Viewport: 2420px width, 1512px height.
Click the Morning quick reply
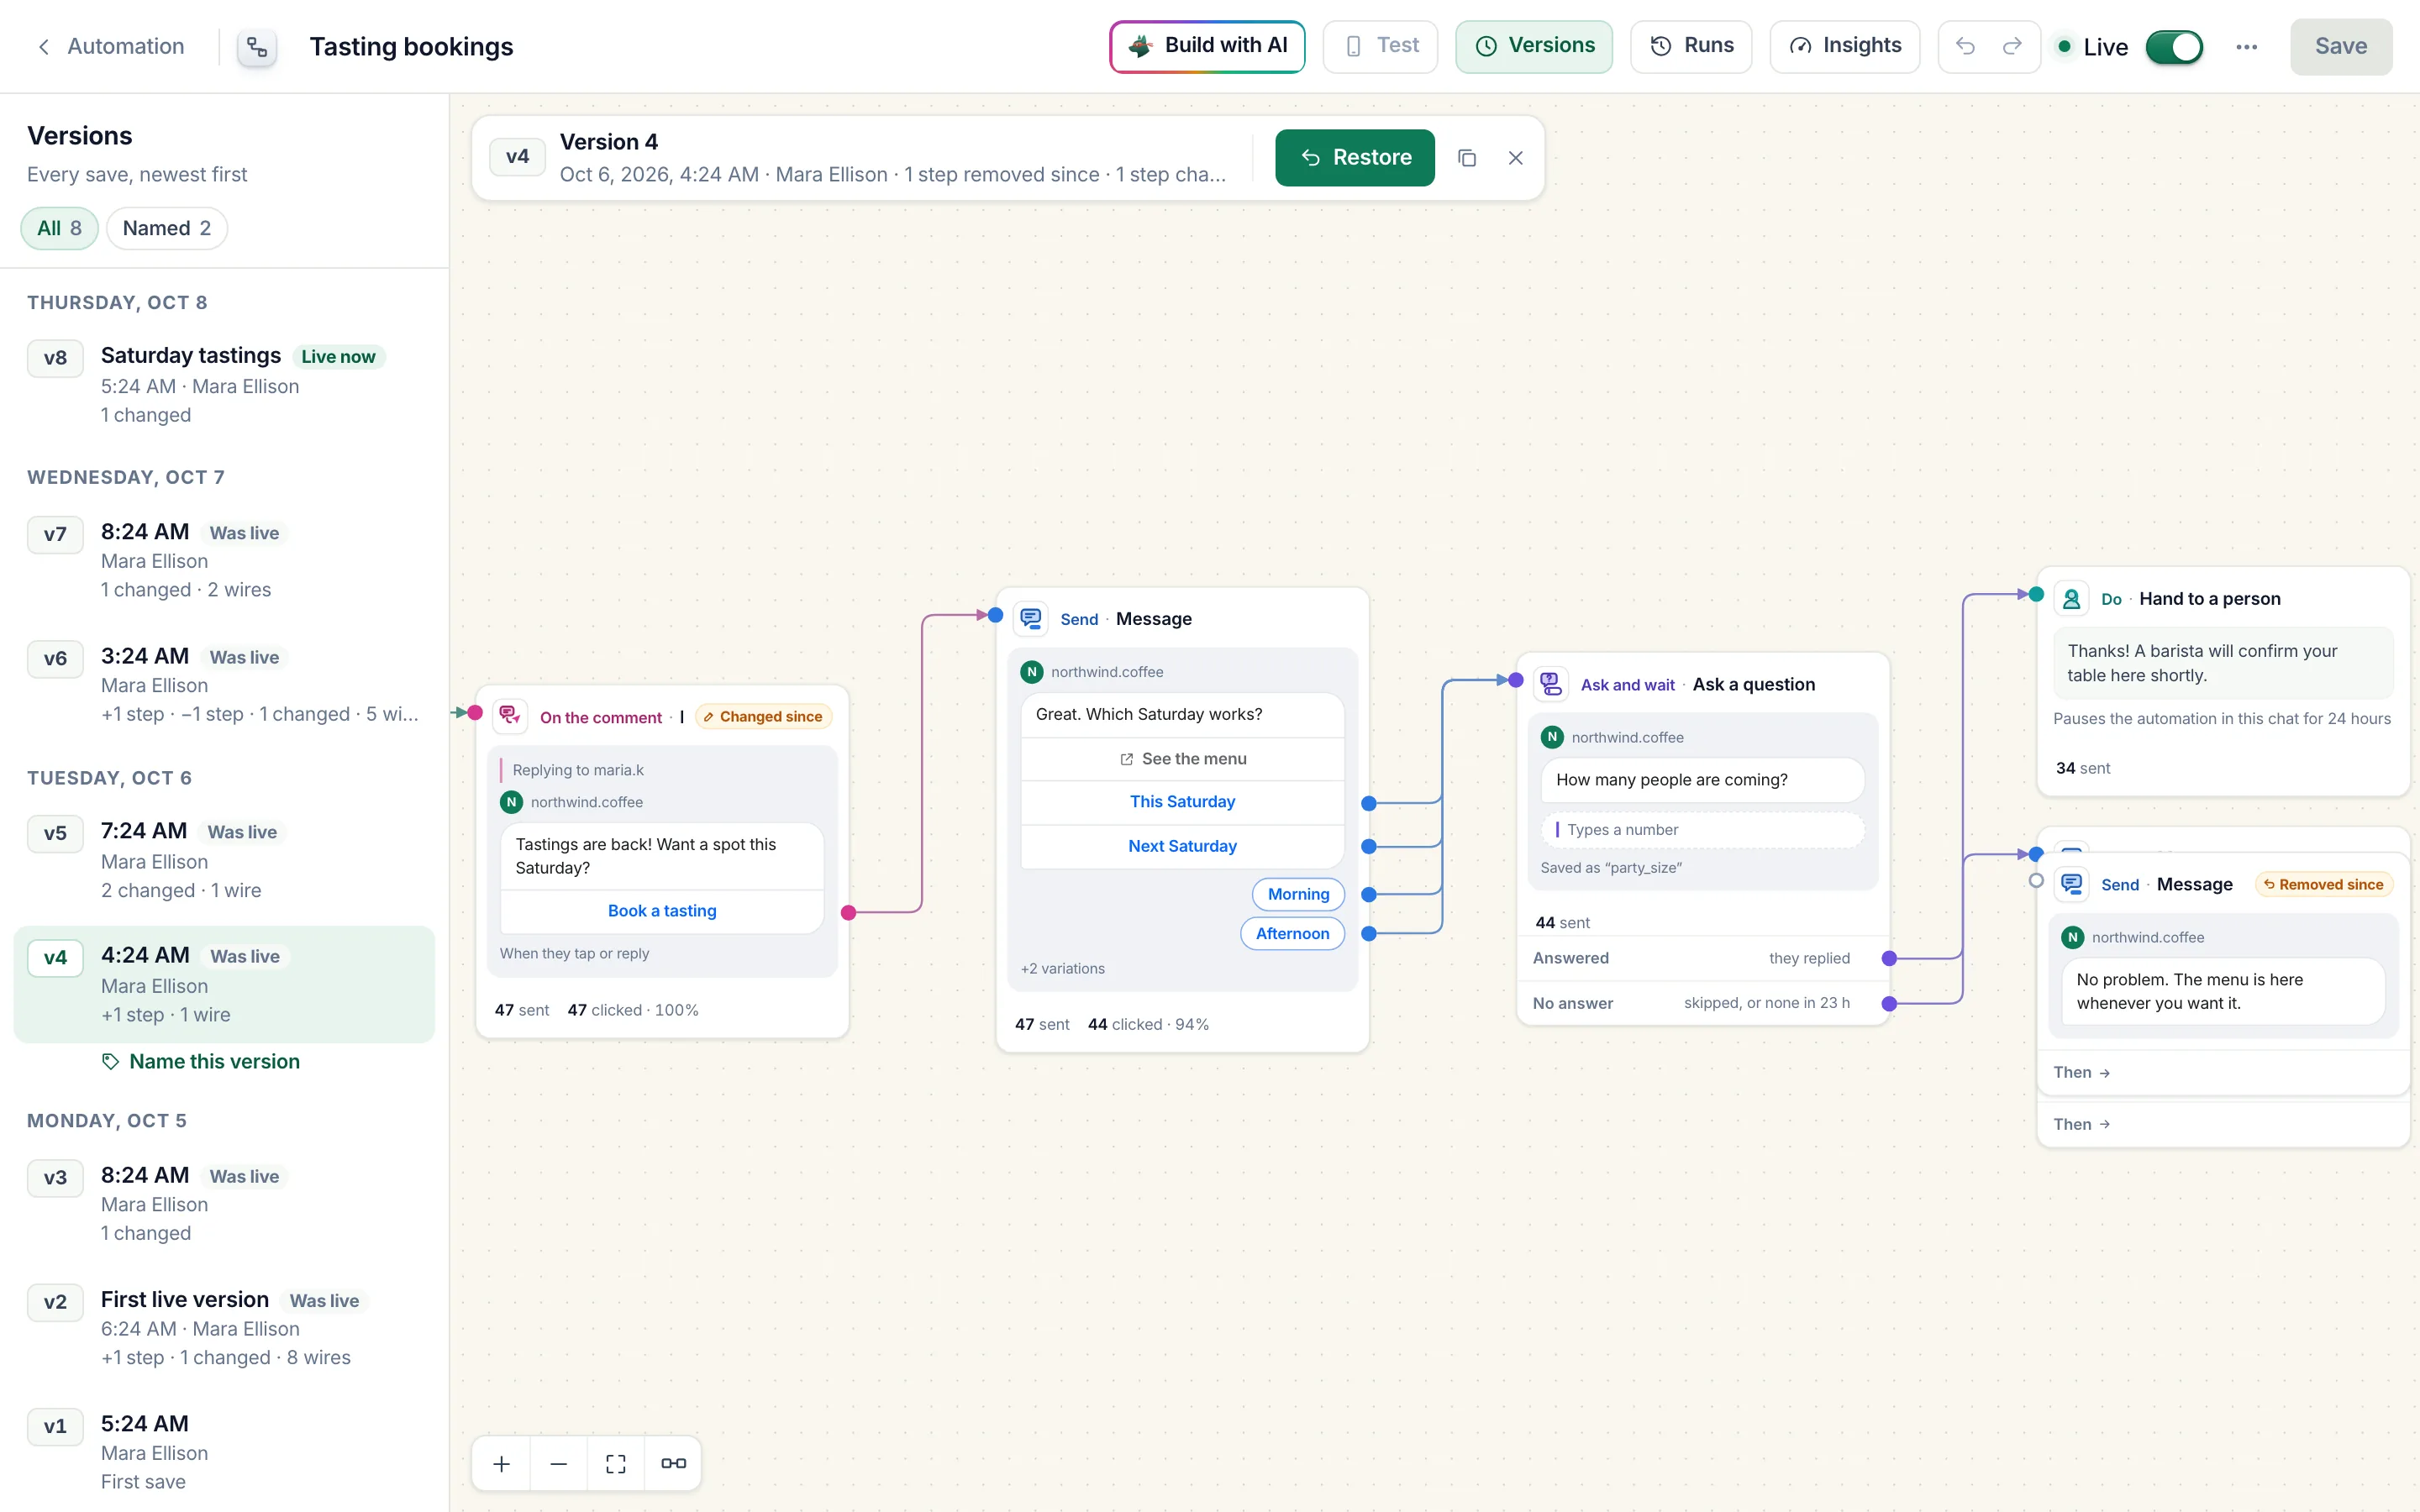coord(1298,894)
